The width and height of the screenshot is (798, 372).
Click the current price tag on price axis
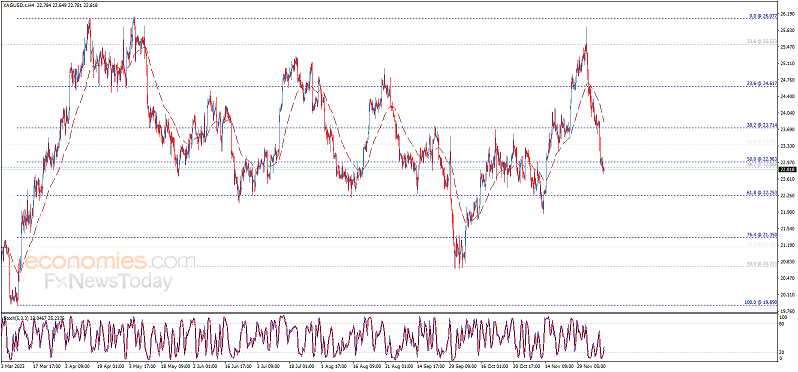(788, 169)
